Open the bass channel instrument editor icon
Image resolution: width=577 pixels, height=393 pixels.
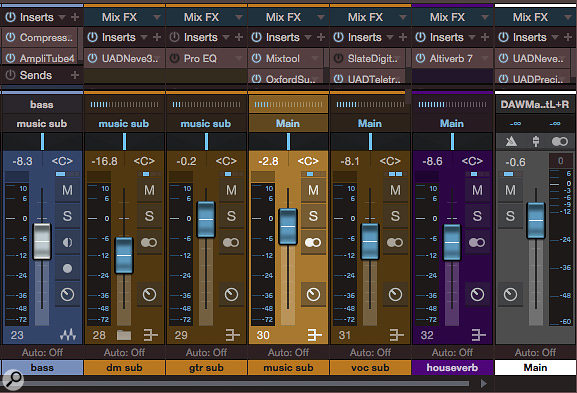coord(68,335)
